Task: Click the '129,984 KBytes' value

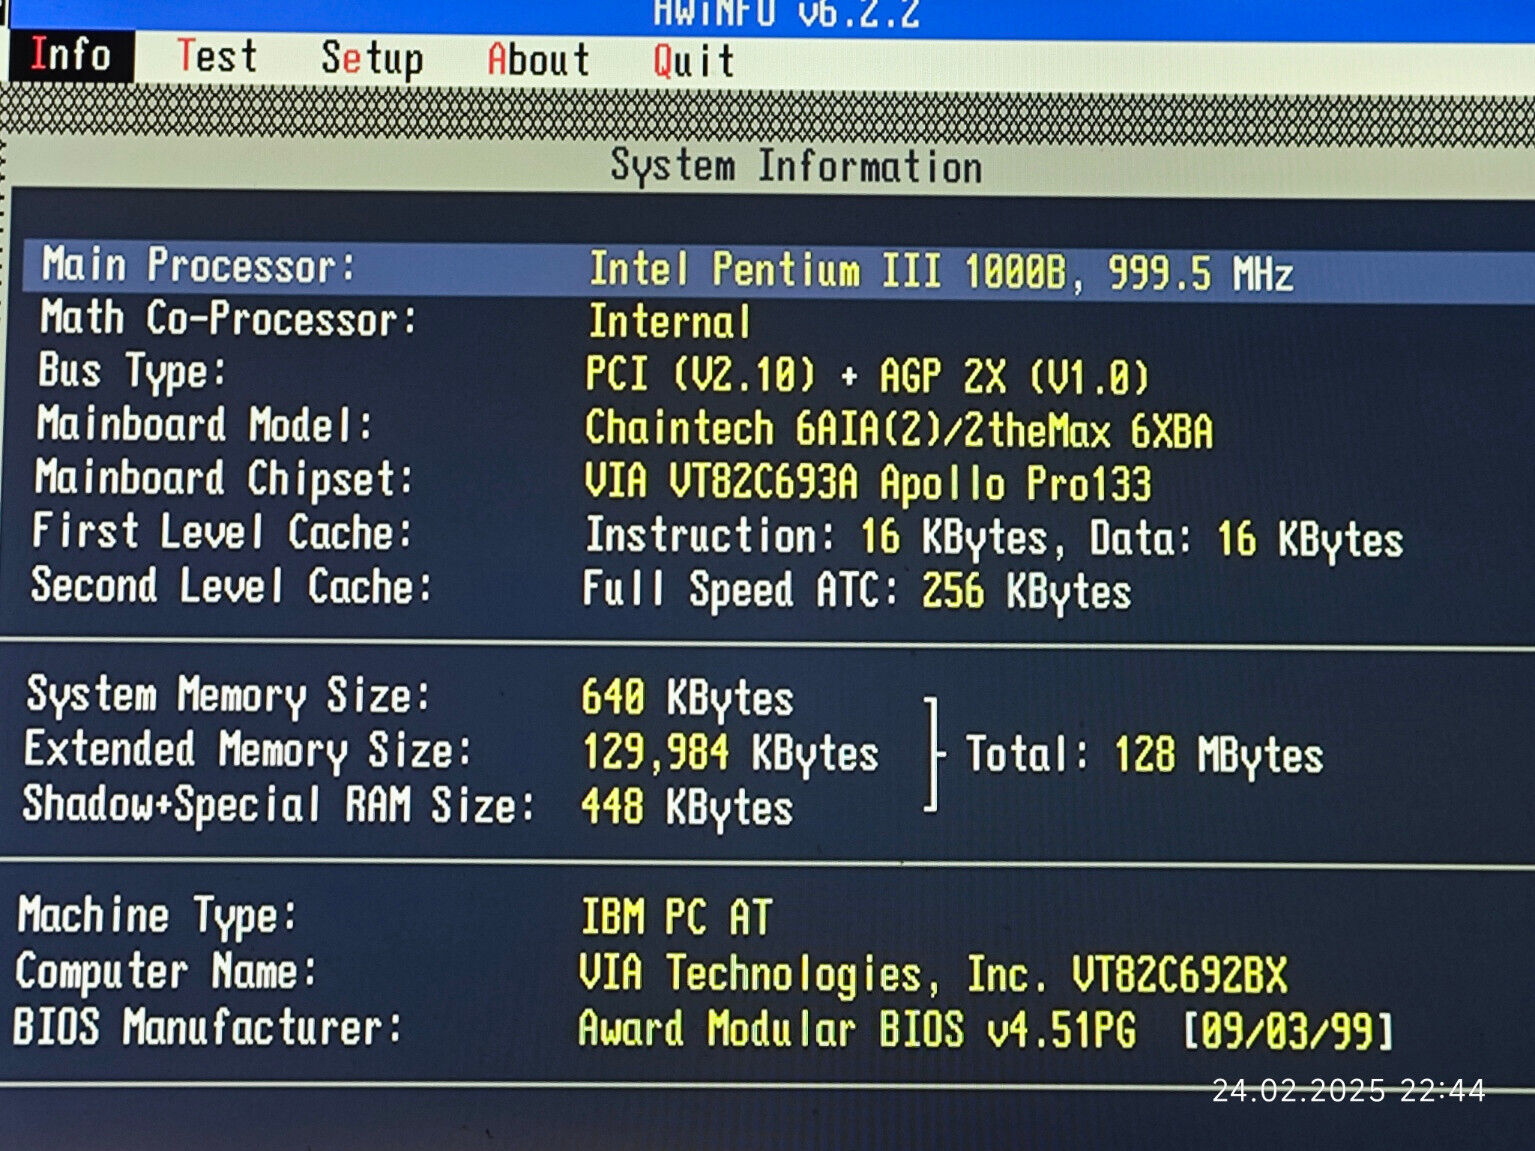Action: 730,753
